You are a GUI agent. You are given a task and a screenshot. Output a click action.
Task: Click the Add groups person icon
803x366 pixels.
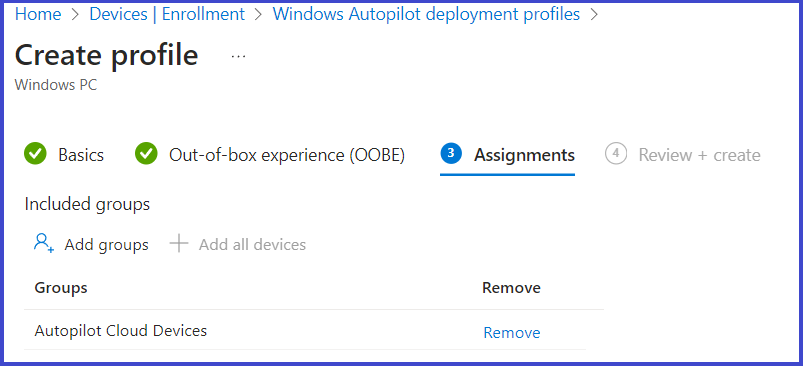coord(44,243)
